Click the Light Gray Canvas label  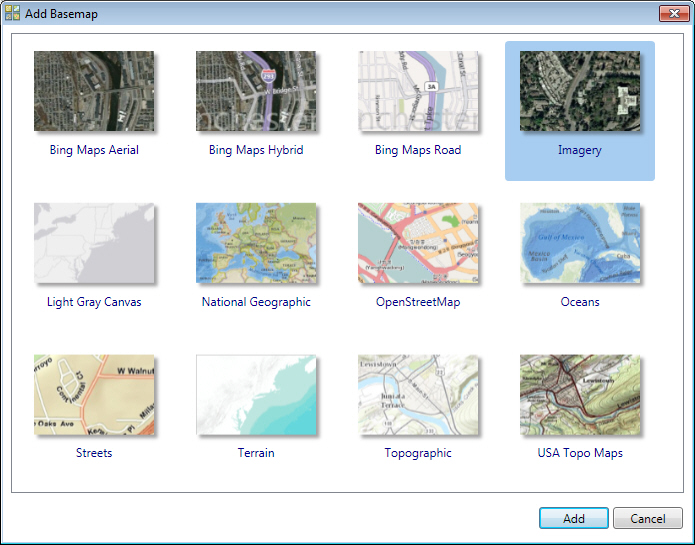(94, 302)
